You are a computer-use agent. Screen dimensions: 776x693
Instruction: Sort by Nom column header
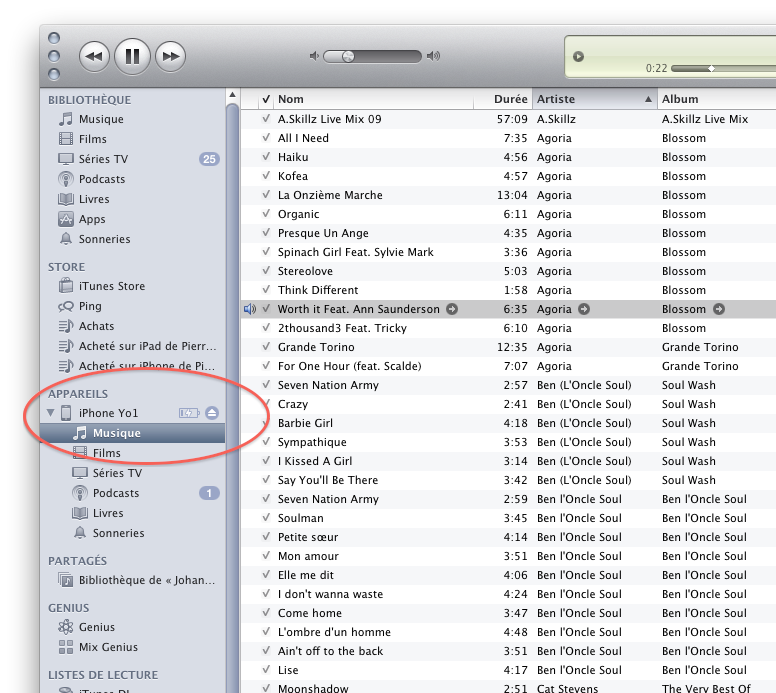tap(374, 99)
